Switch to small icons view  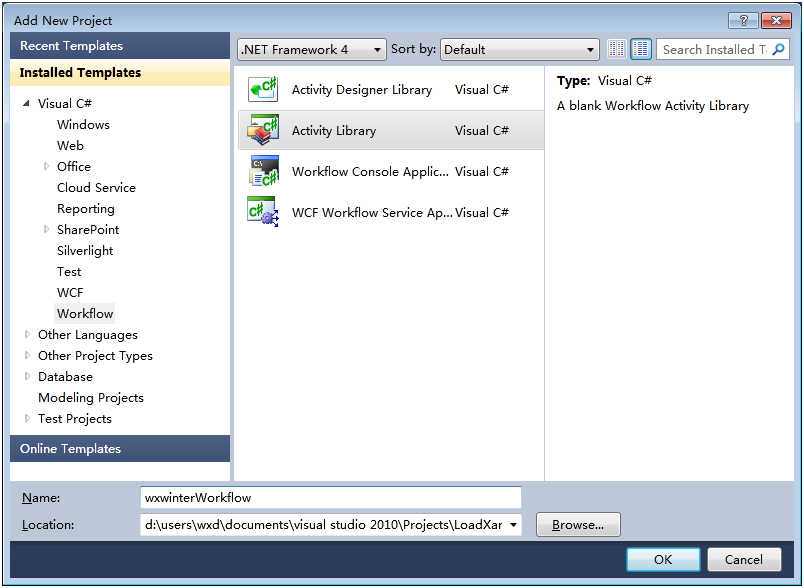(617, 49)
